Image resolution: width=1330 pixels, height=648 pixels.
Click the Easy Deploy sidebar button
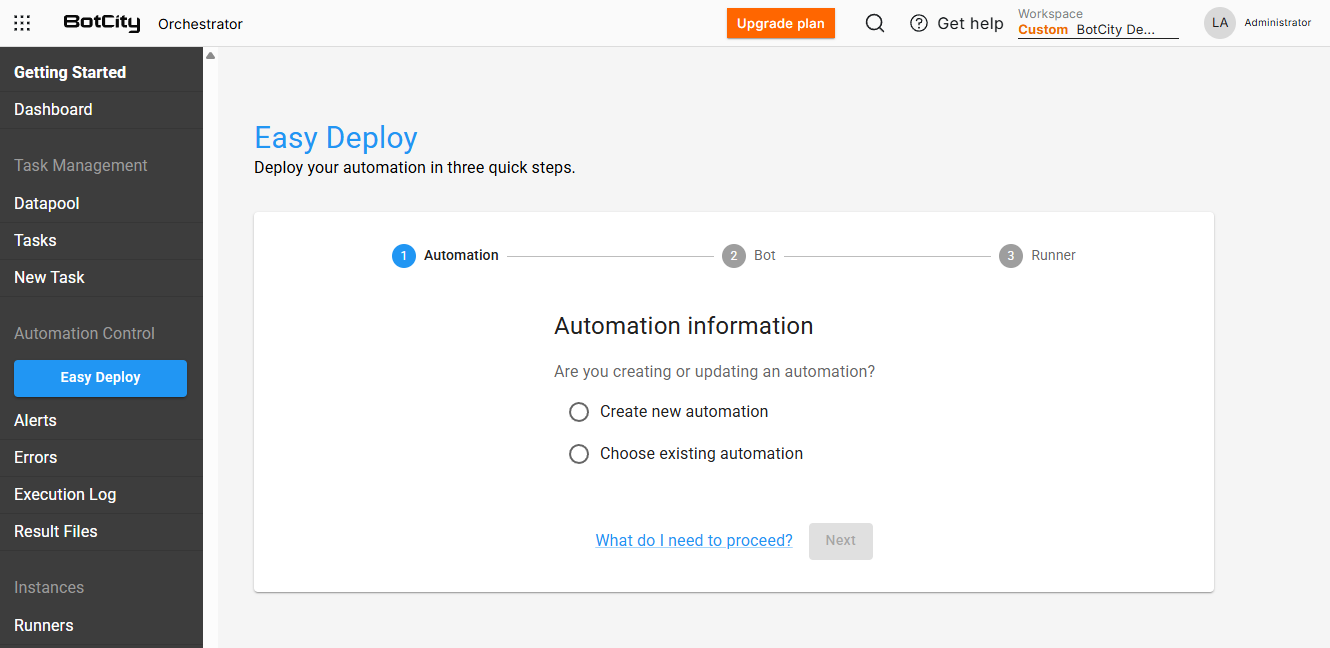(100, 378)
